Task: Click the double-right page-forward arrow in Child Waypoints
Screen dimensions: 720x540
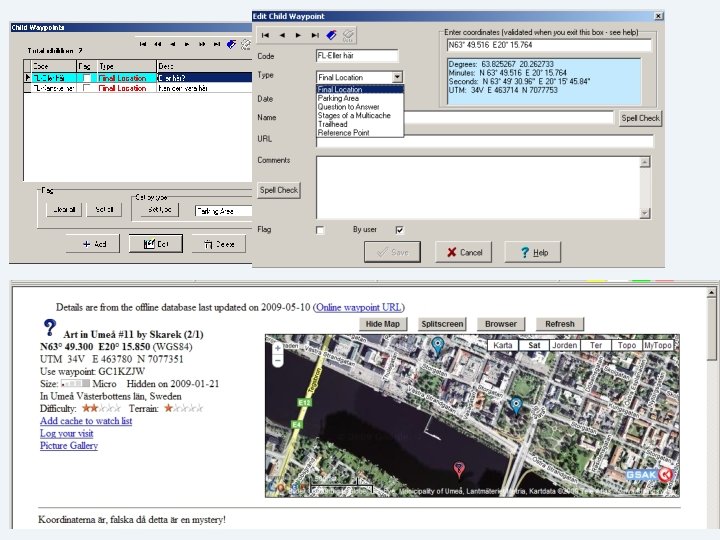Action: pyautogui.click(x=202, y=44)
